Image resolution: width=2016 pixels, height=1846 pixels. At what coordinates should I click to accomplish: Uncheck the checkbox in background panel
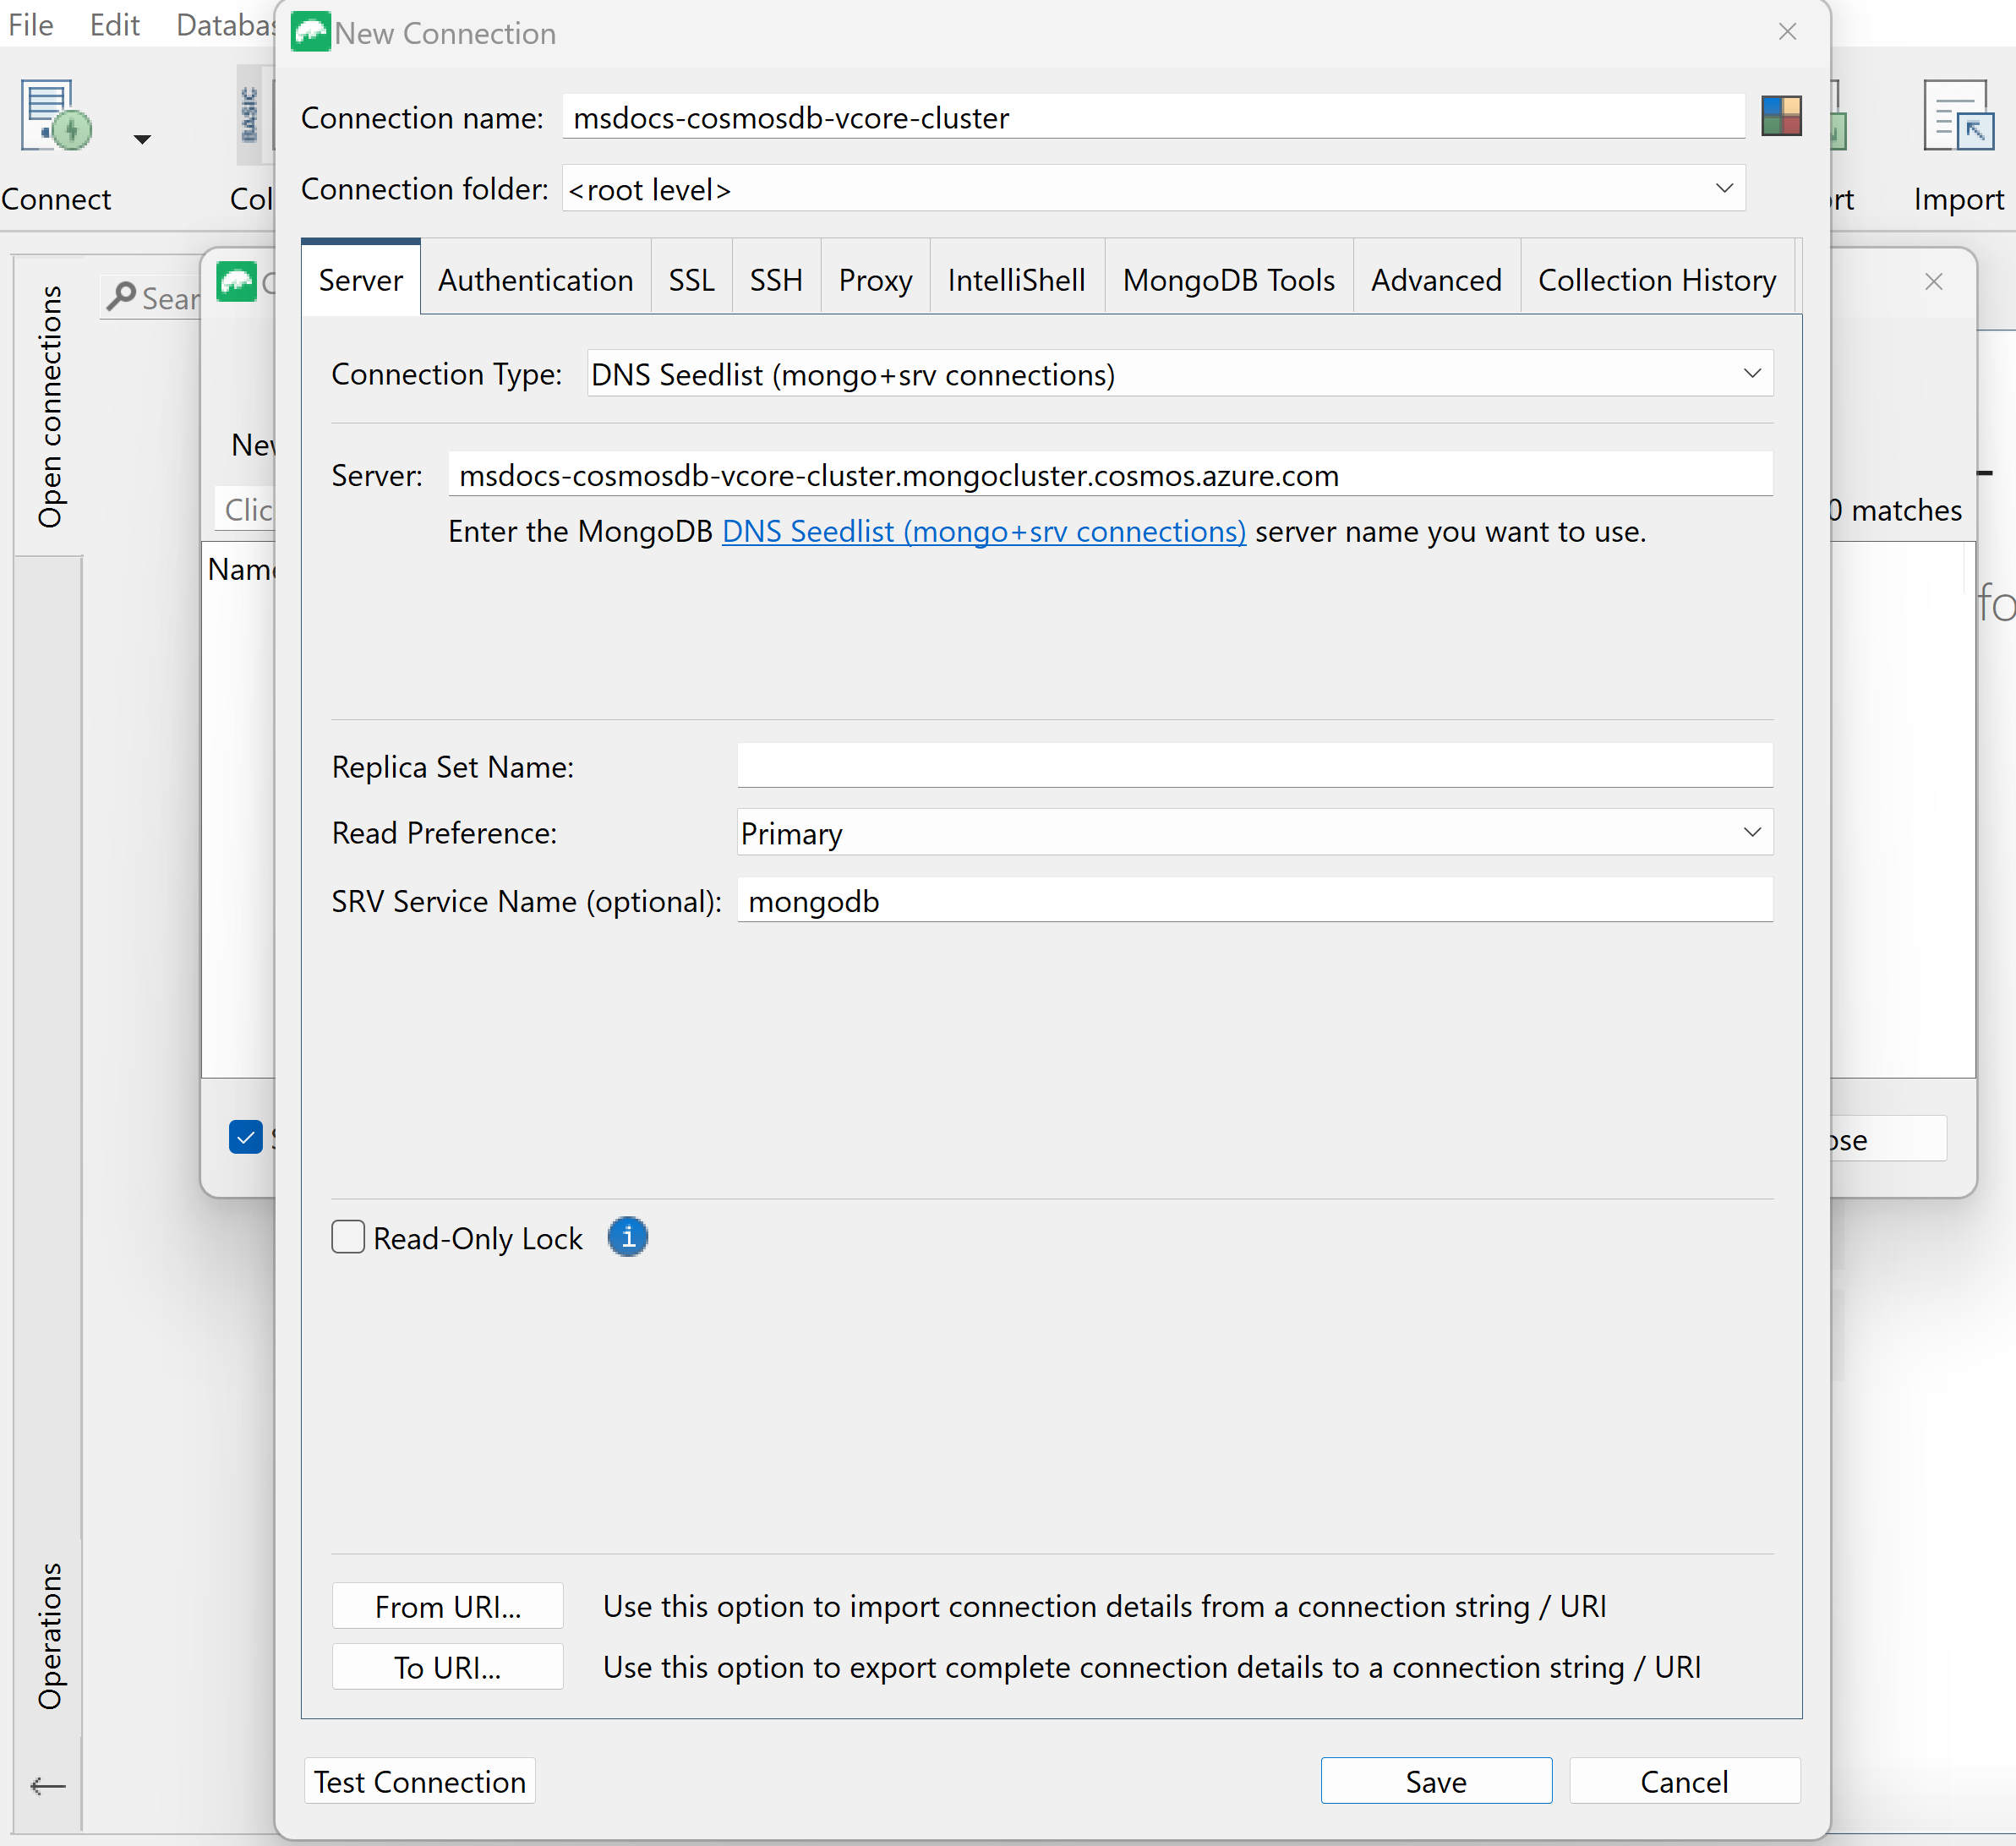tap(246, 1137)
